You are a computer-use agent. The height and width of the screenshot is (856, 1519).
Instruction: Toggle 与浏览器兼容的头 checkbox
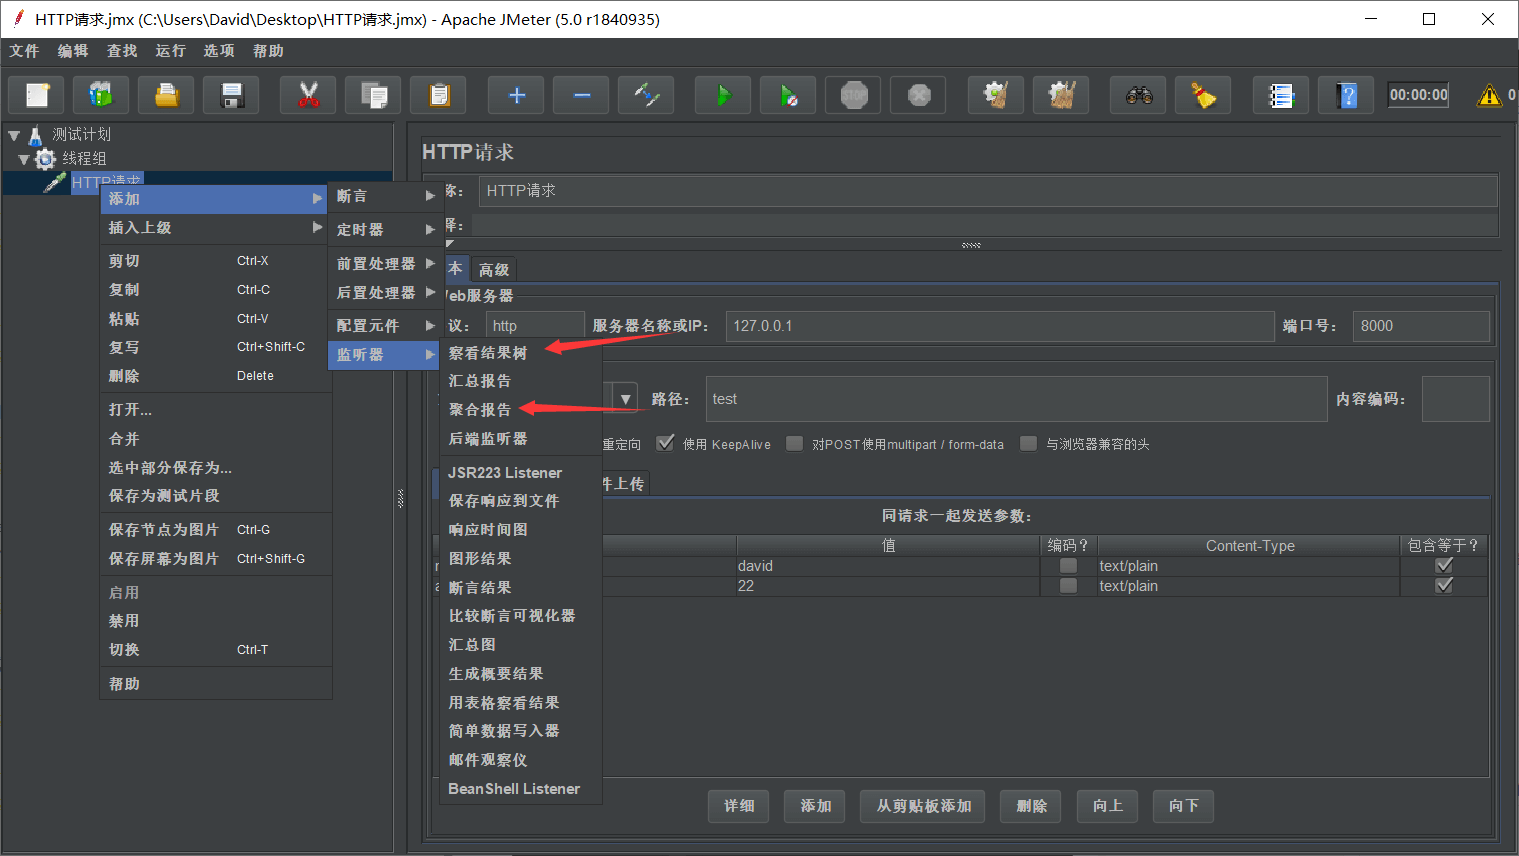click(1028, 443)
